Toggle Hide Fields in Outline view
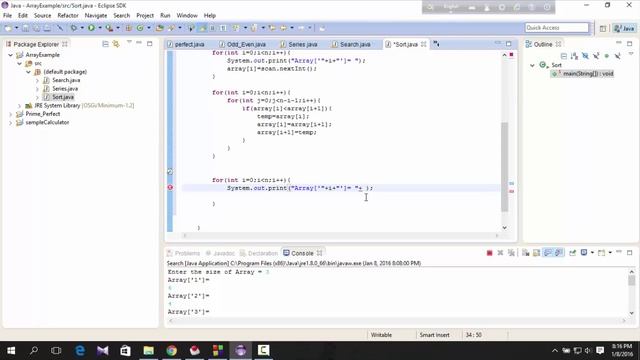This screenshot has height=360, width=640. 585,56
